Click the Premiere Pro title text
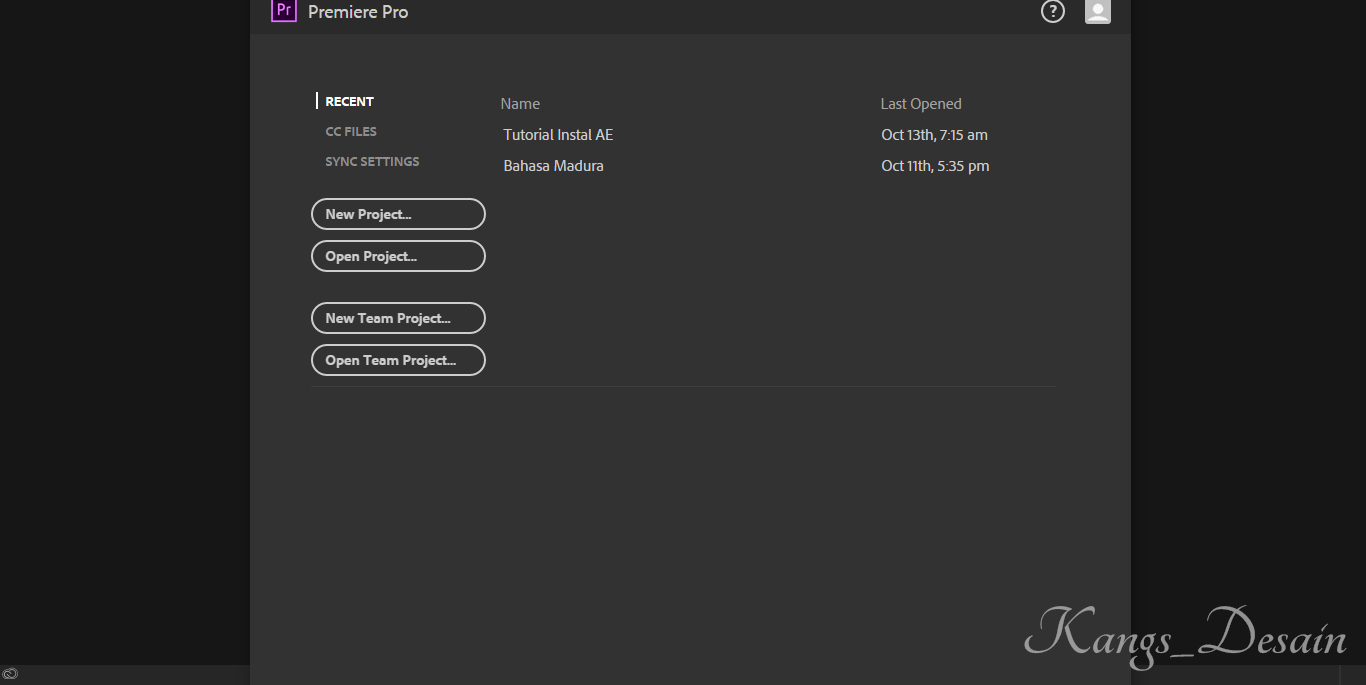Viewport: 1366px width, 685px height. click(x=358, y=12)
